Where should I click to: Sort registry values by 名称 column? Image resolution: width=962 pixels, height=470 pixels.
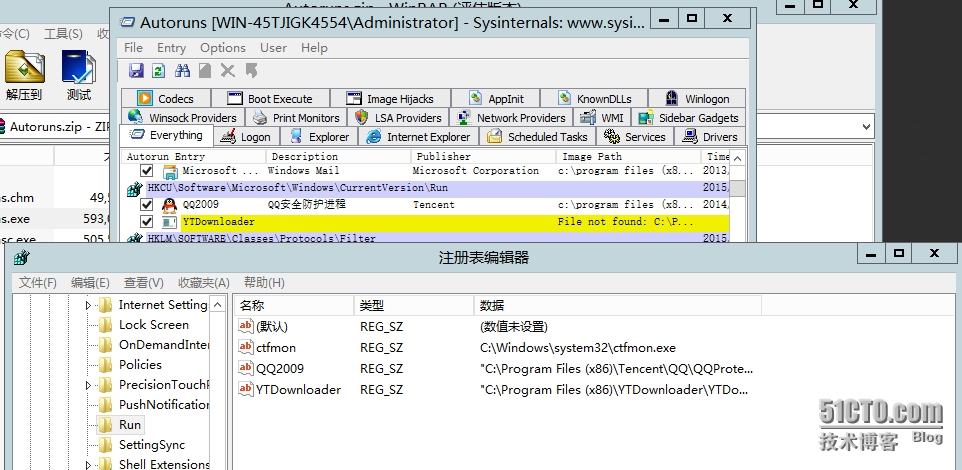point(293,305)
